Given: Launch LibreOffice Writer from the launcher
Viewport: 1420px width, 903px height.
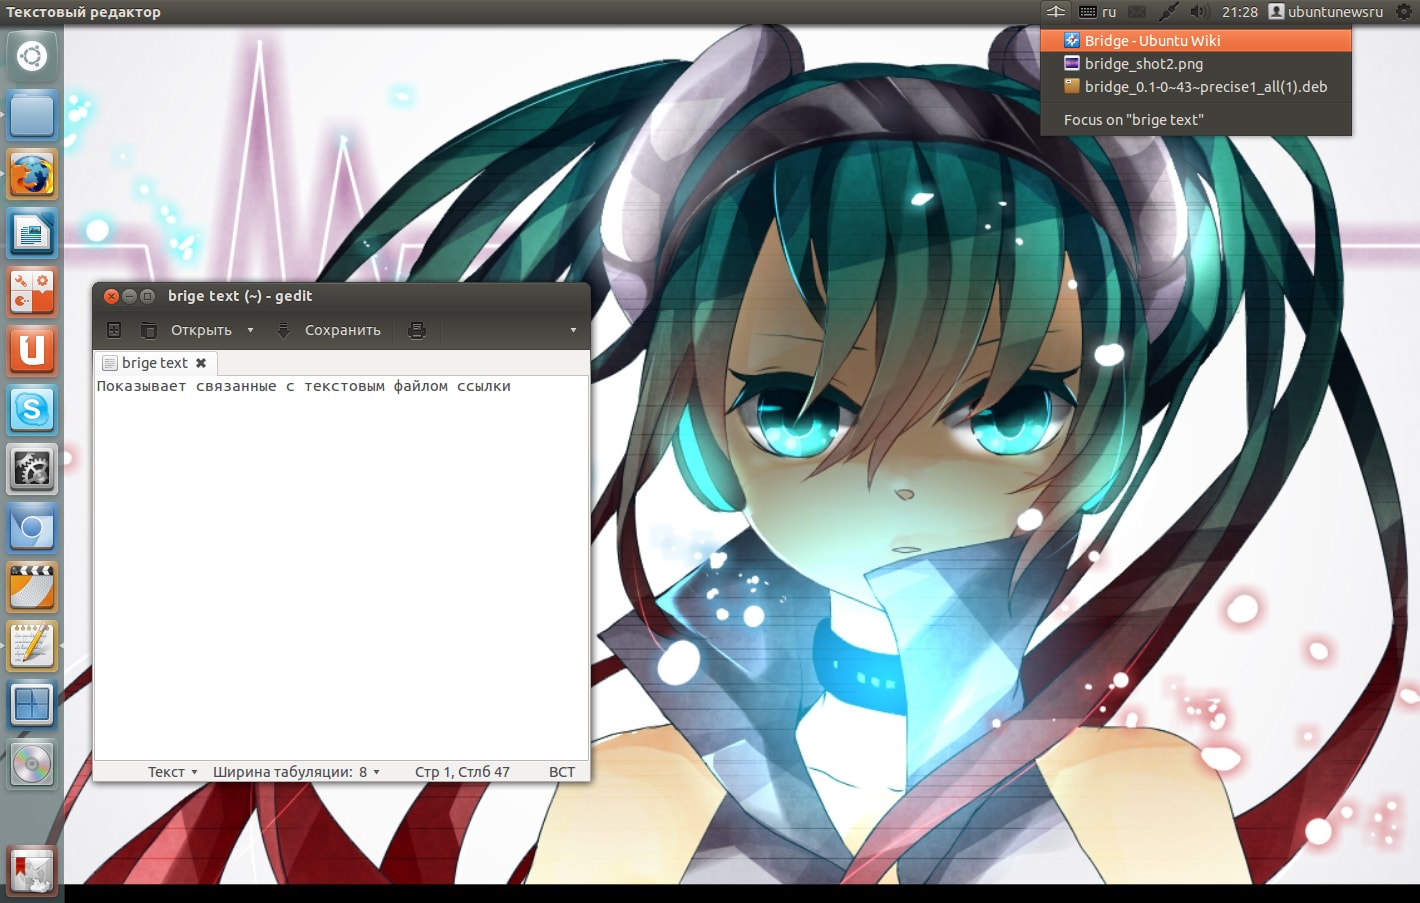Looking at the screenshot, I should tap(32, 233).
